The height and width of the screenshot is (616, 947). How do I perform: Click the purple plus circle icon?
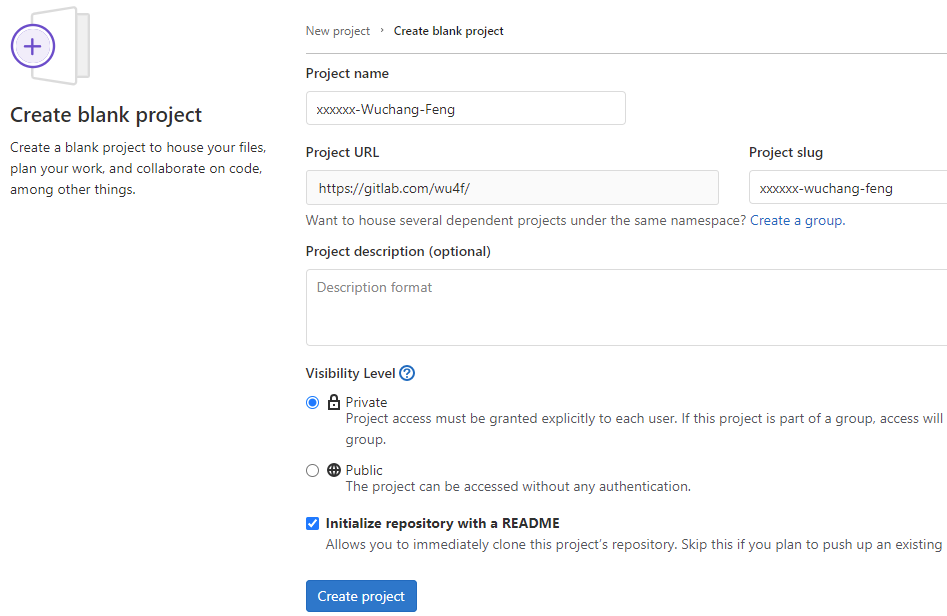(33, 46)
